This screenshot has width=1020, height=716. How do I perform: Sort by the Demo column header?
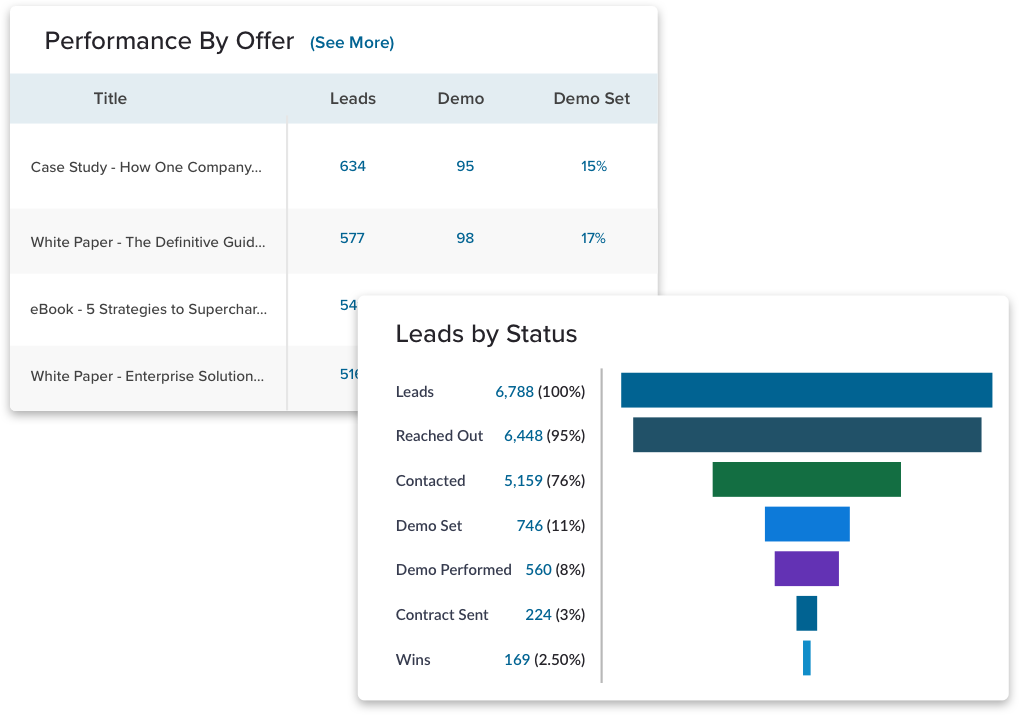click(x=460, y=98)
